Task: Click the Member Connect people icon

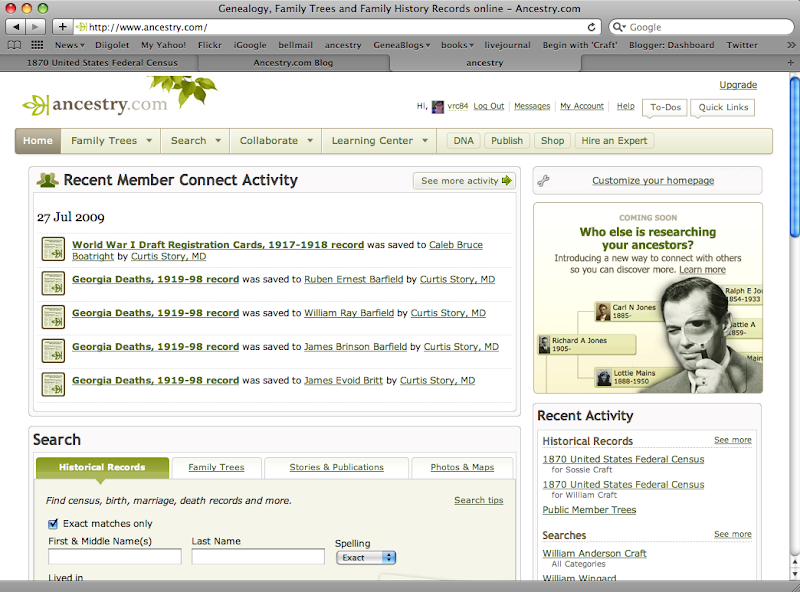Action: [47, 180]
